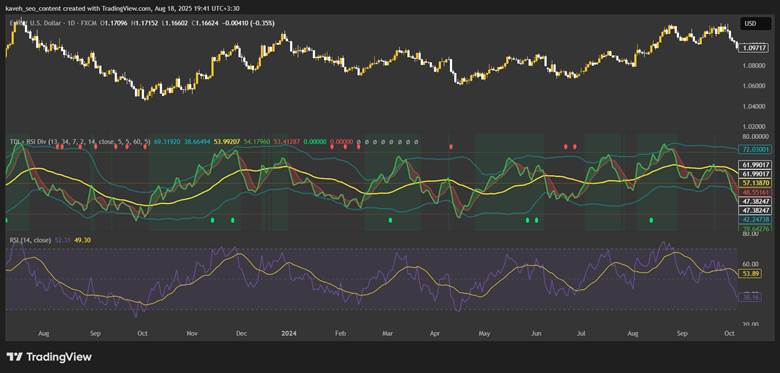The width and height of the screenshot is (780, 373).
Task: Click the indicator value 38.66494
Action: pos(198,142)
